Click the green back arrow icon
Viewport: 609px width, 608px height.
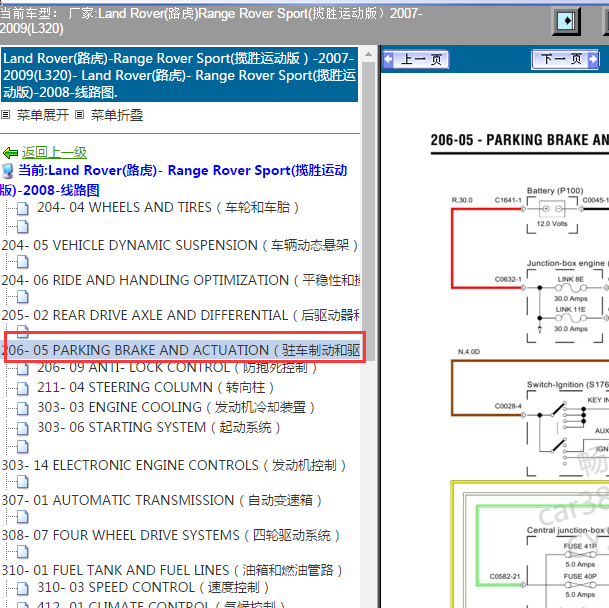pyautogui.click(x=10, y=153)
